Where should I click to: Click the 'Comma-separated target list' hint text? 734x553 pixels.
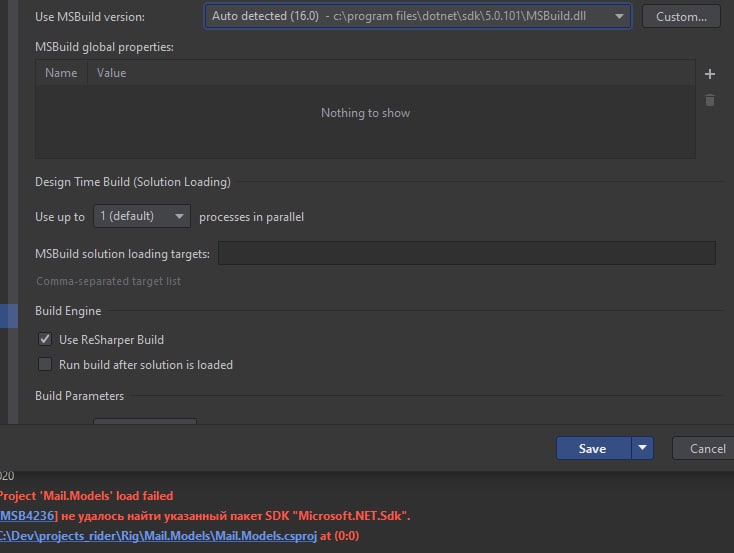pos(109,281)
